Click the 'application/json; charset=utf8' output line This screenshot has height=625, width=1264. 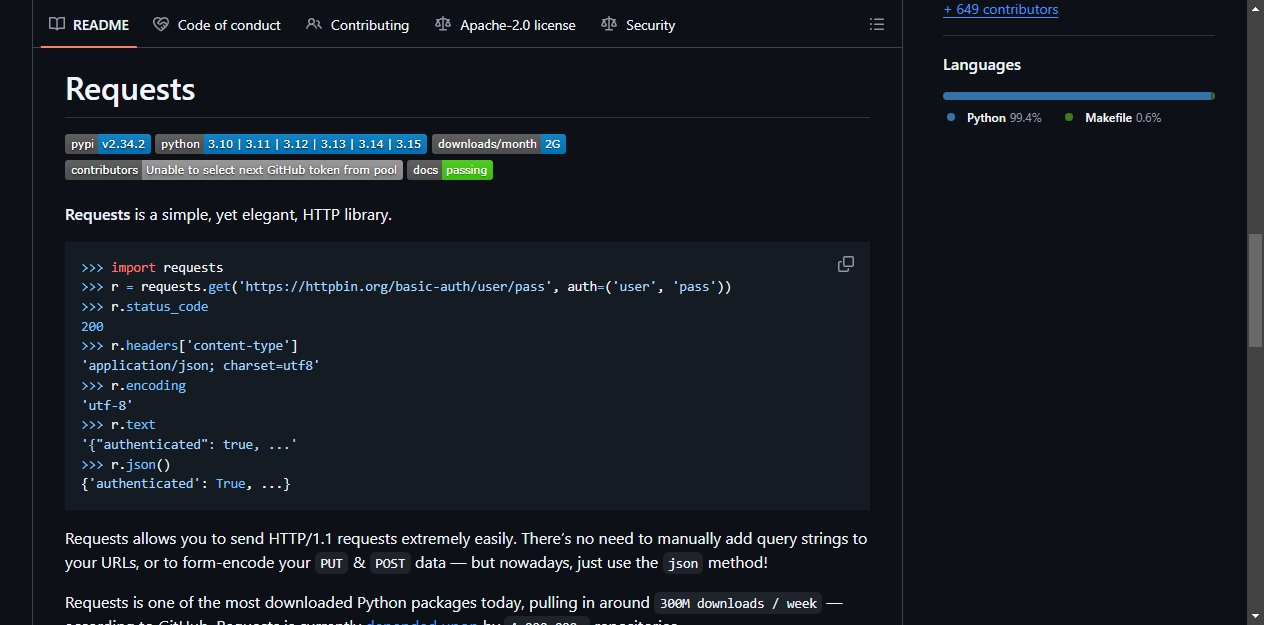(200, 365)
